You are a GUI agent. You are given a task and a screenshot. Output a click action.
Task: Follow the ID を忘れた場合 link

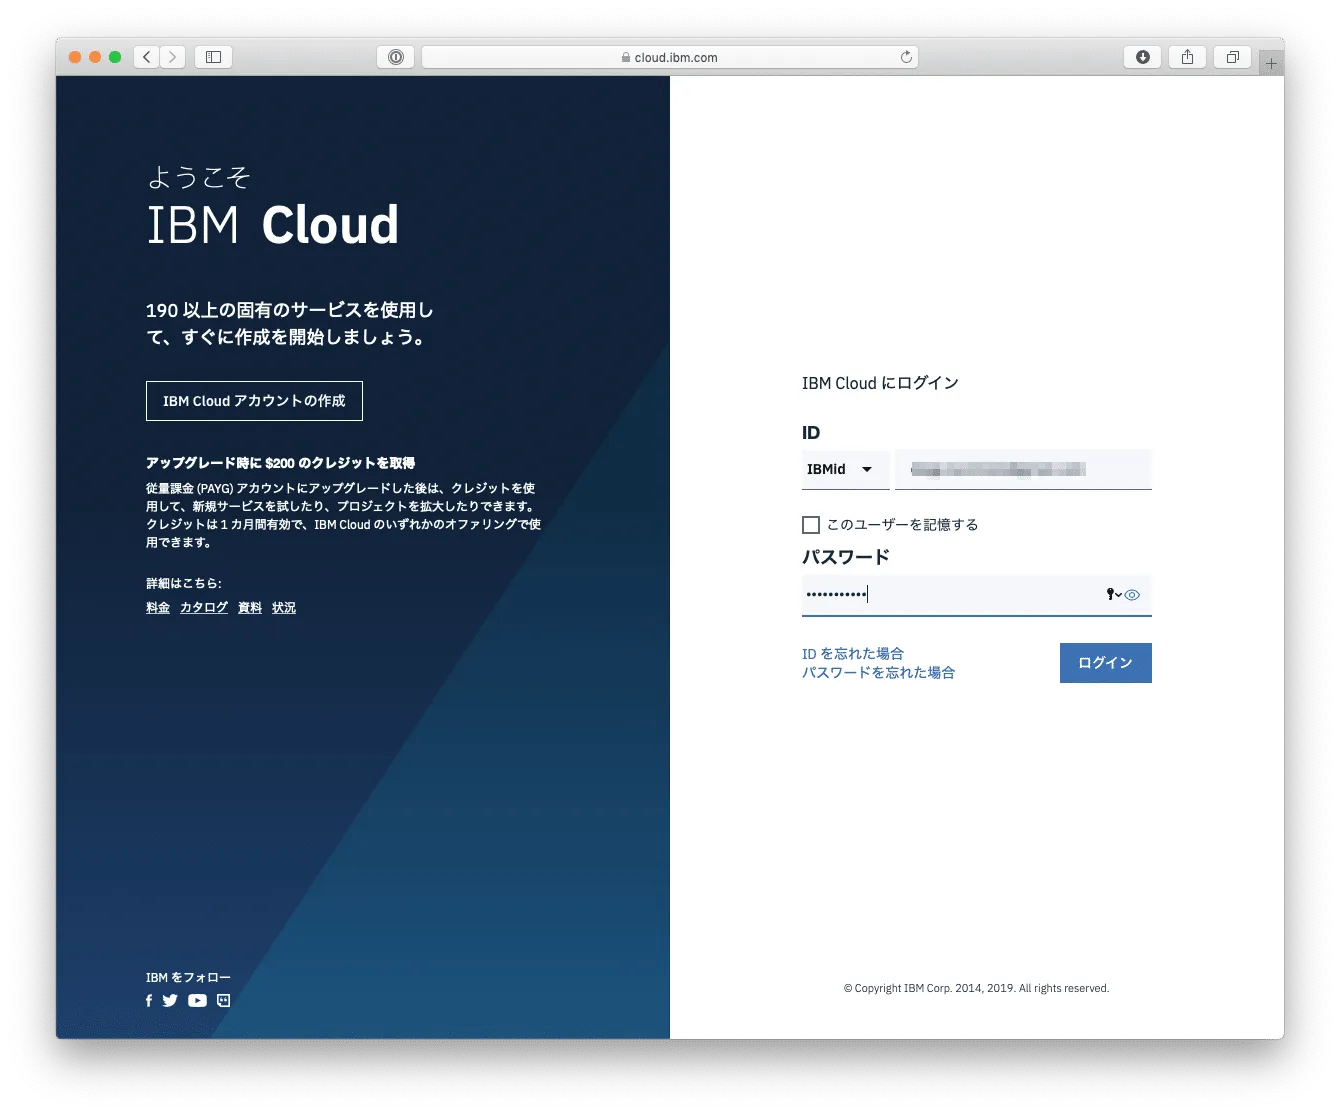point(853,654)
